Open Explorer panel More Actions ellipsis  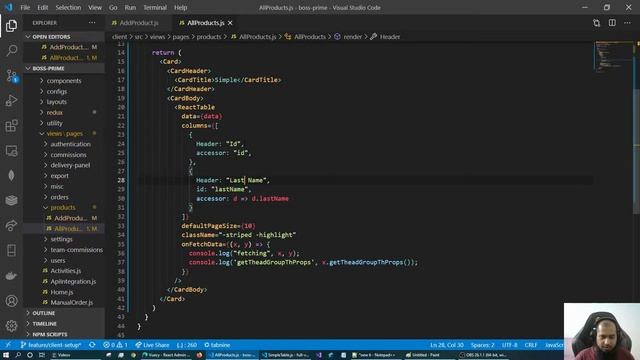tap(92, 23)
